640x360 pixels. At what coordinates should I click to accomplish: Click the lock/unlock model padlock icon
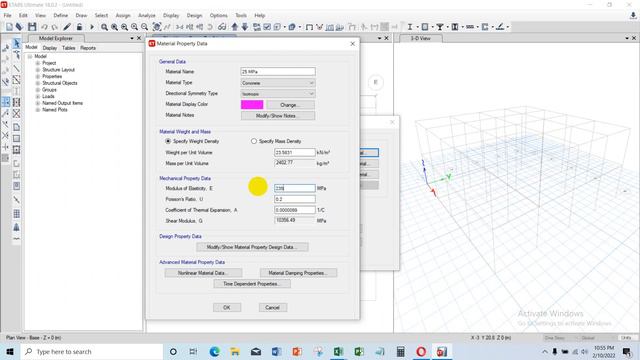click(x=80, y=27)
